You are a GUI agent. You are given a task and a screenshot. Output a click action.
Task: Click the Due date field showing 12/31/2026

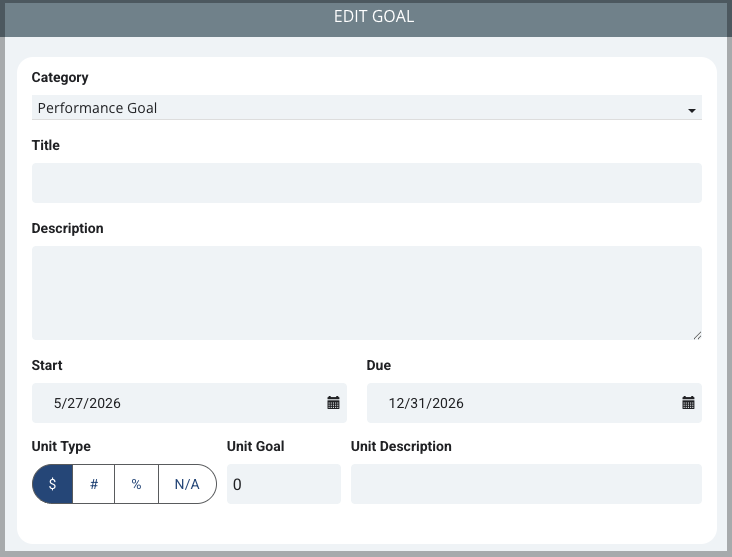(534, 403)
